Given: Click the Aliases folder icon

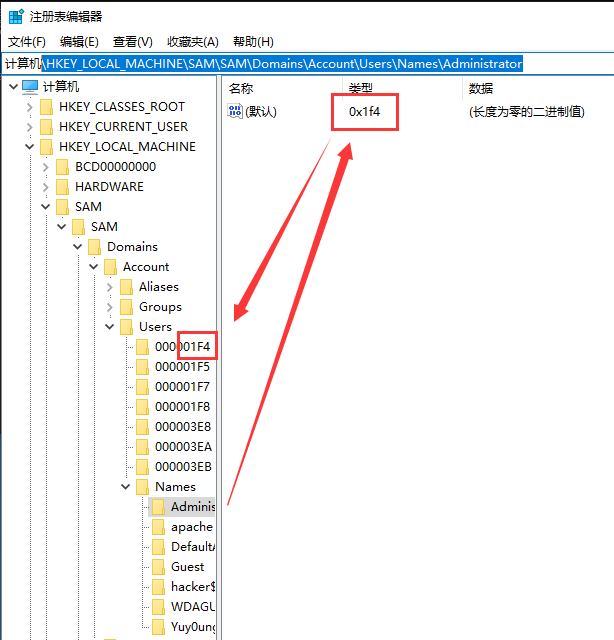Looking at the screenshot, I should 126,287.
